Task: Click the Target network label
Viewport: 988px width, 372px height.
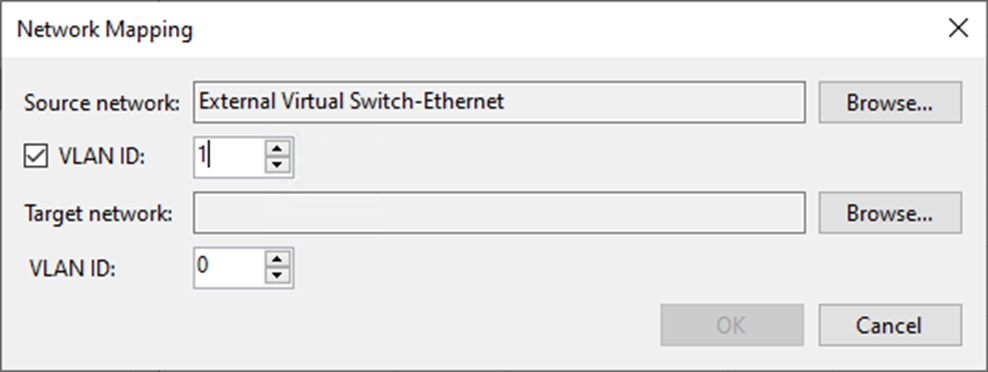Action: tap(98, 214)
